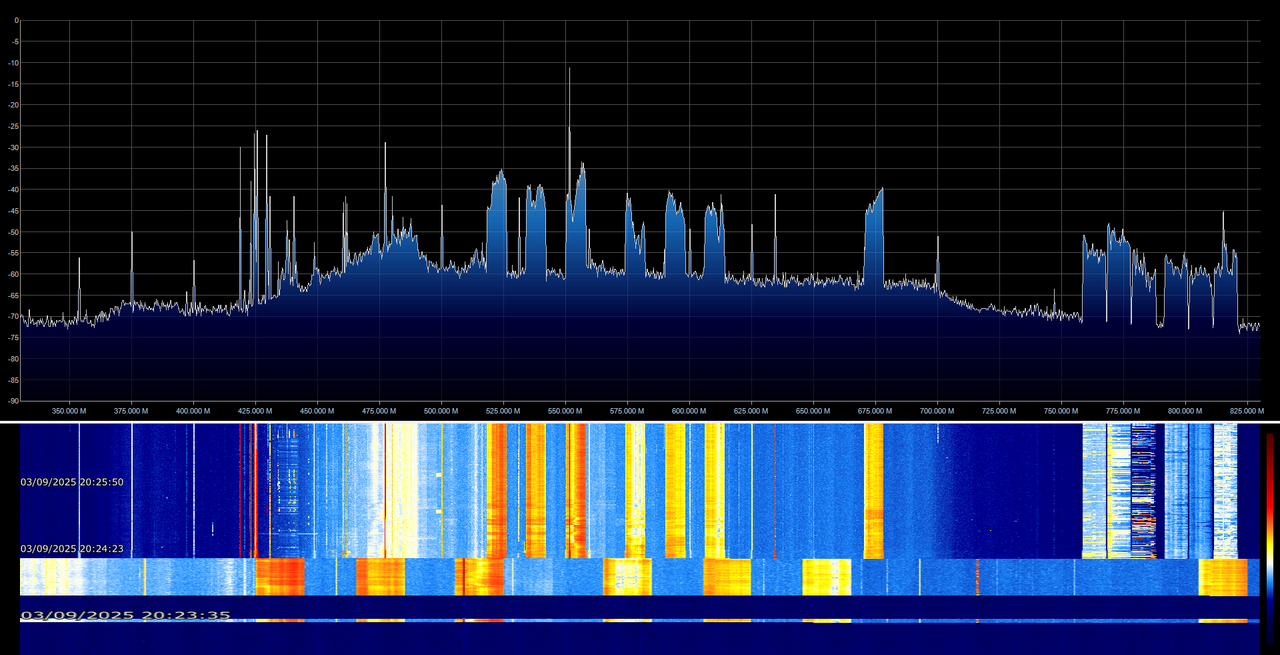Click the 800.000 M frequency axis label

pyautogui.click(x=1185, y=410)
